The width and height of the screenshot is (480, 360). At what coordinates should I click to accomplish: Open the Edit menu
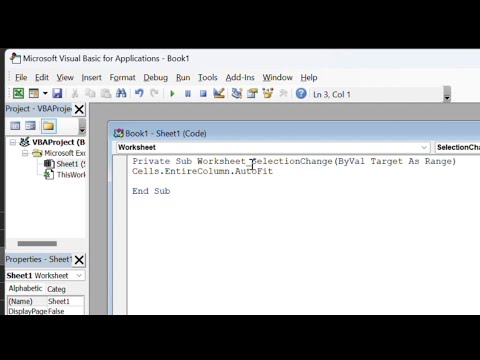(42, 77)
